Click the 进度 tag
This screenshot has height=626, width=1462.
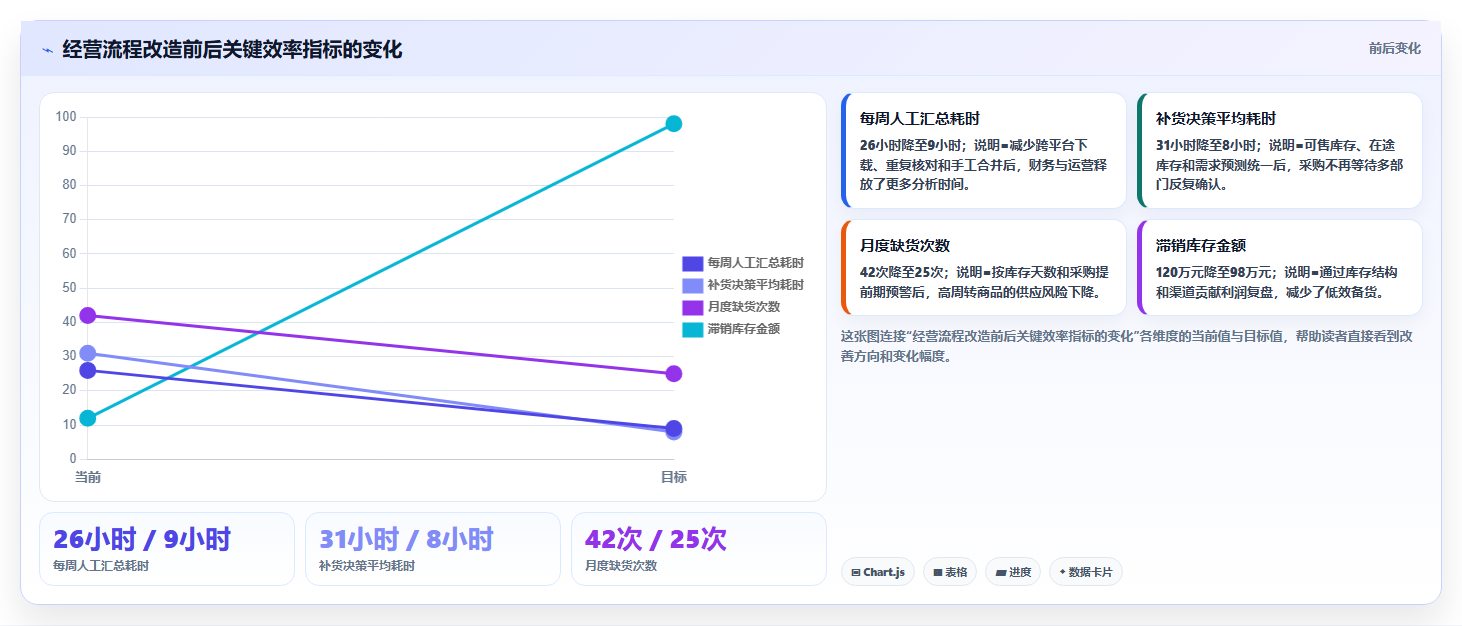tap(1012, 572)
